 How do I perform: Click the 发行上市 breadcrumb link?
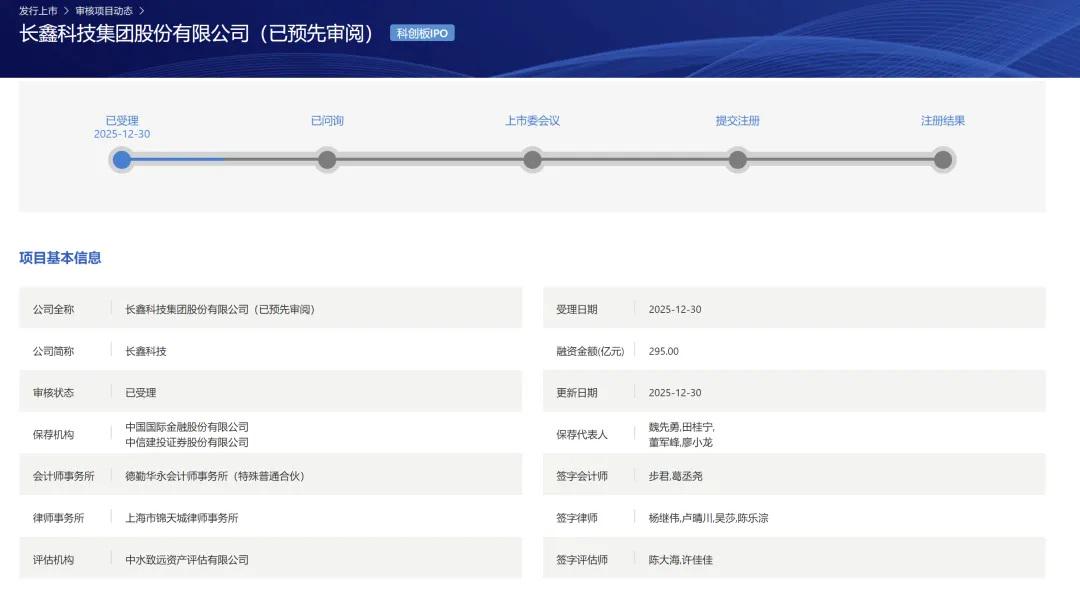click(x=38, y=11)
